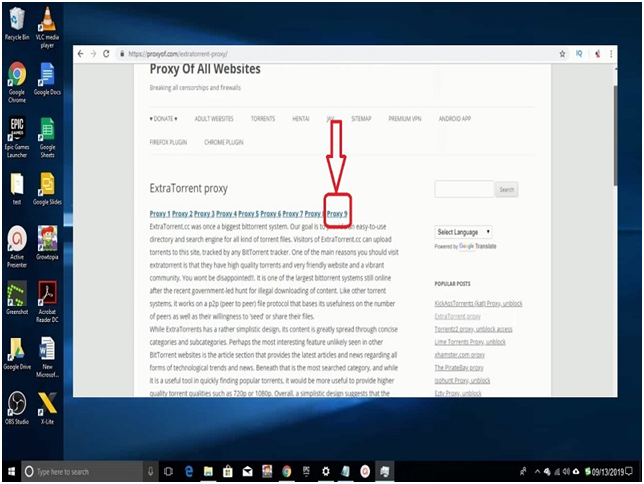Open Greenshot desktop shortcut
This screenshot has width=644, height=484.
click(17, 298)
